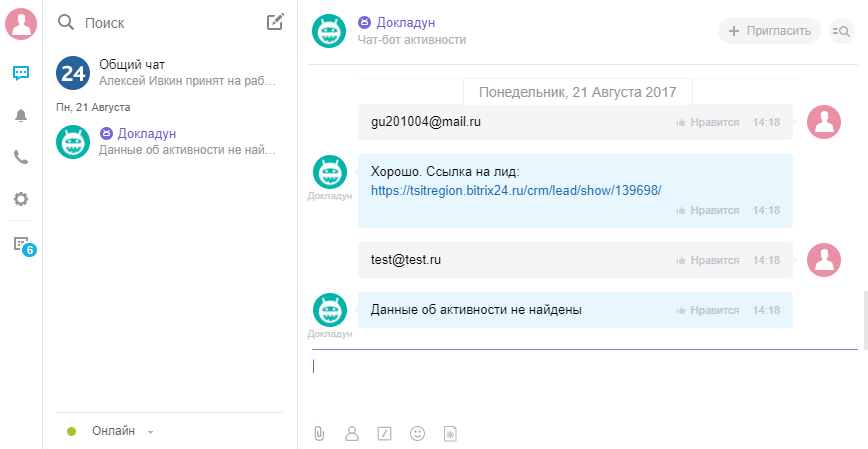Click the message input area
This screenshot has height=449, width=868.
585,382
